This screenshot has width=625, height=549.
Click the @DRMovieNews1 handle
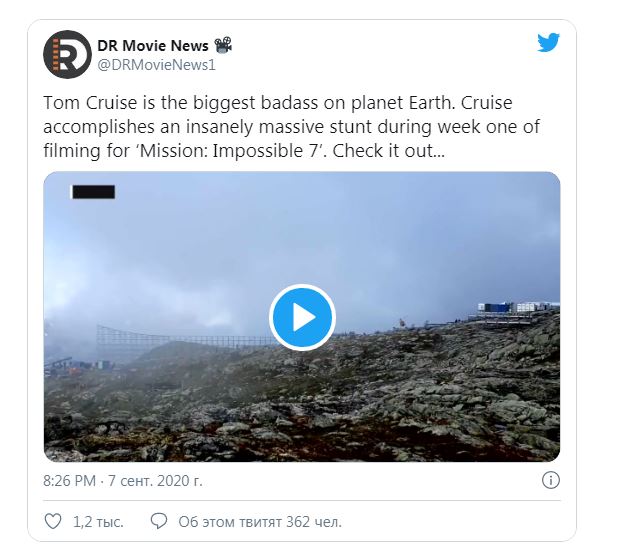pos(156,65)
